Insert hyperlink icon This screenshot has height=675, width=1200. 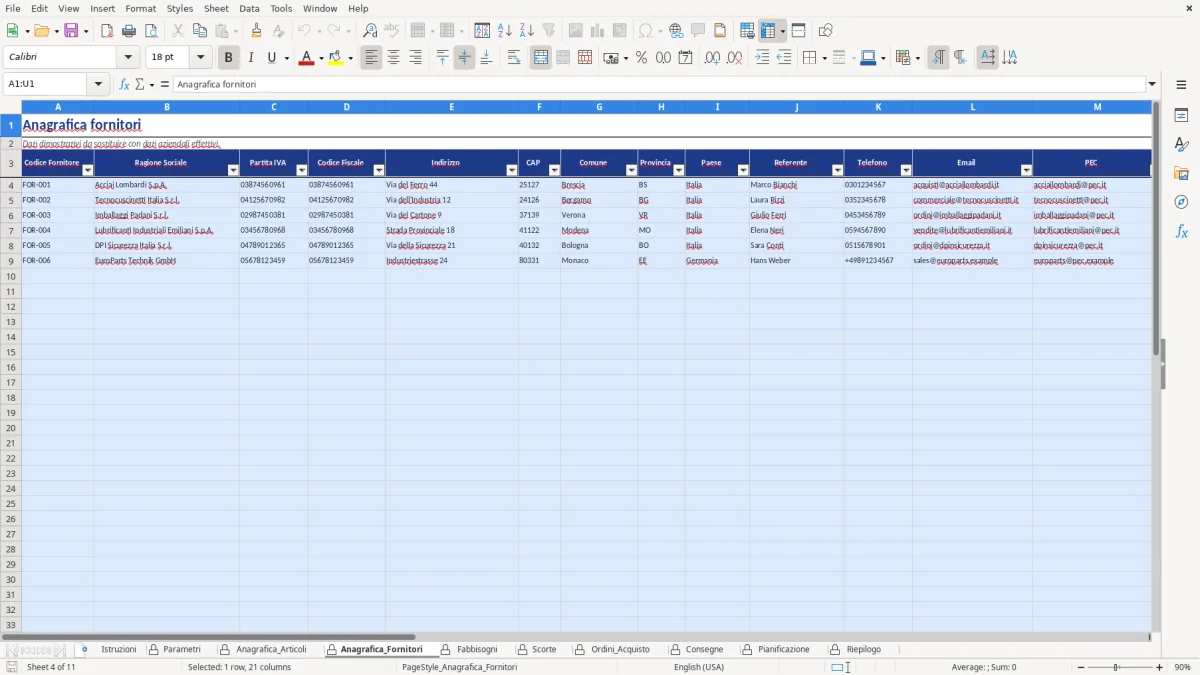point(676,31)
